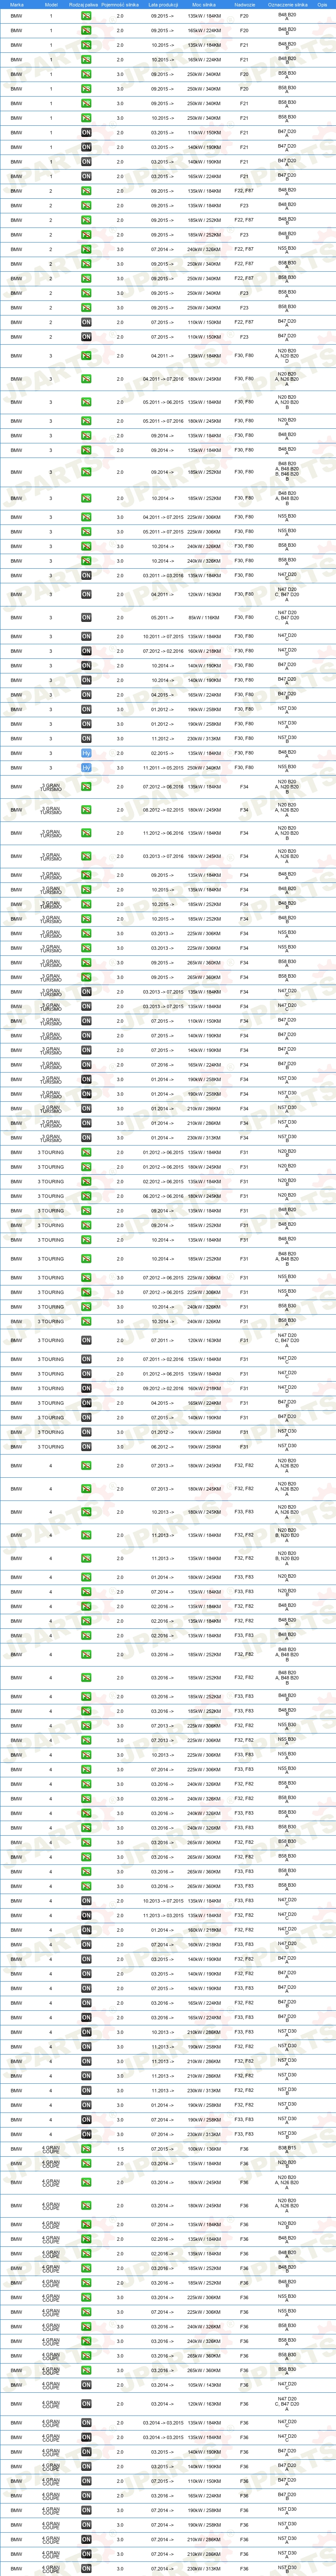Select 4 GRAN COUPE model cell in 1.5 row
Screen dimensions: 336x2576
(x=51, y=2148)
